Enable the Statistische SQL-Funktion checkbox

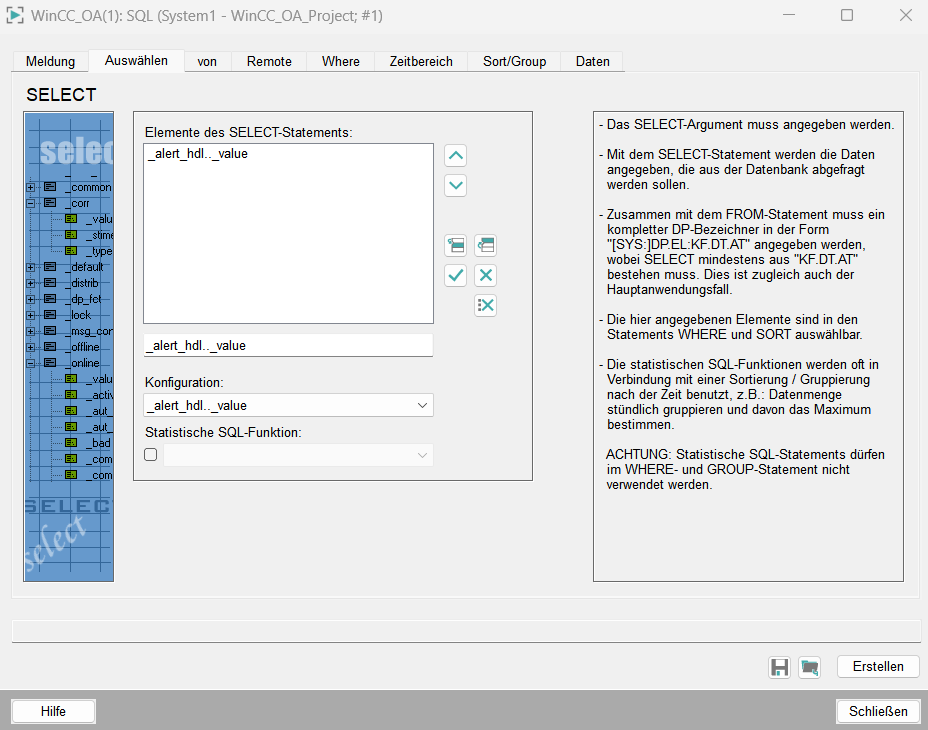tap(151, 455)
